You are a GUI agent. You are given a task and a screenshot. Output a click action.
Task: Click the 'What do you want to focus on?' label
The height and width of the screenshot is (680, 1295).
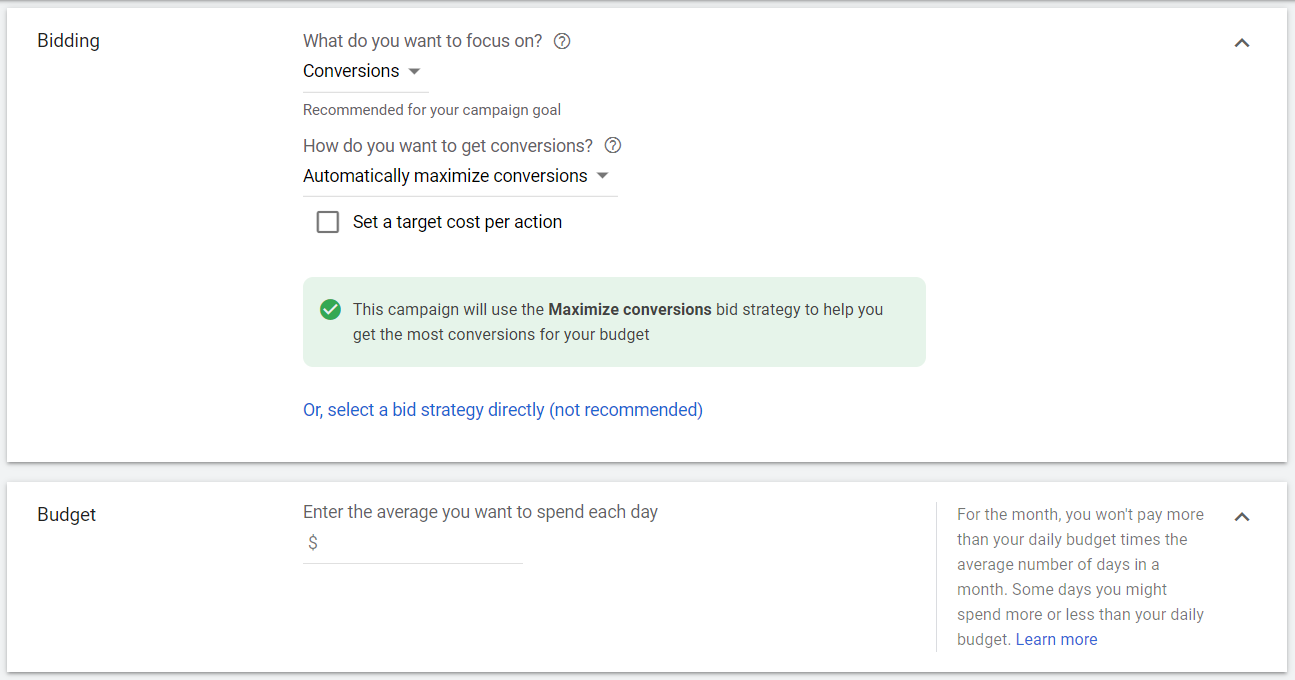pos(423,41)
